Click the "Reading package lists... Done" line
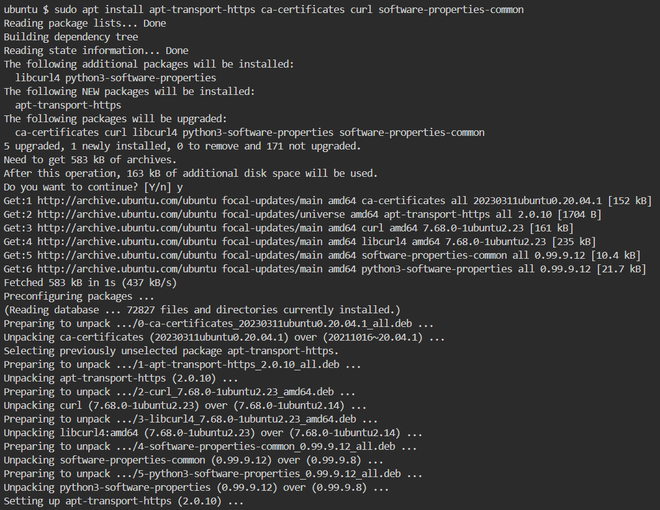 85,23
